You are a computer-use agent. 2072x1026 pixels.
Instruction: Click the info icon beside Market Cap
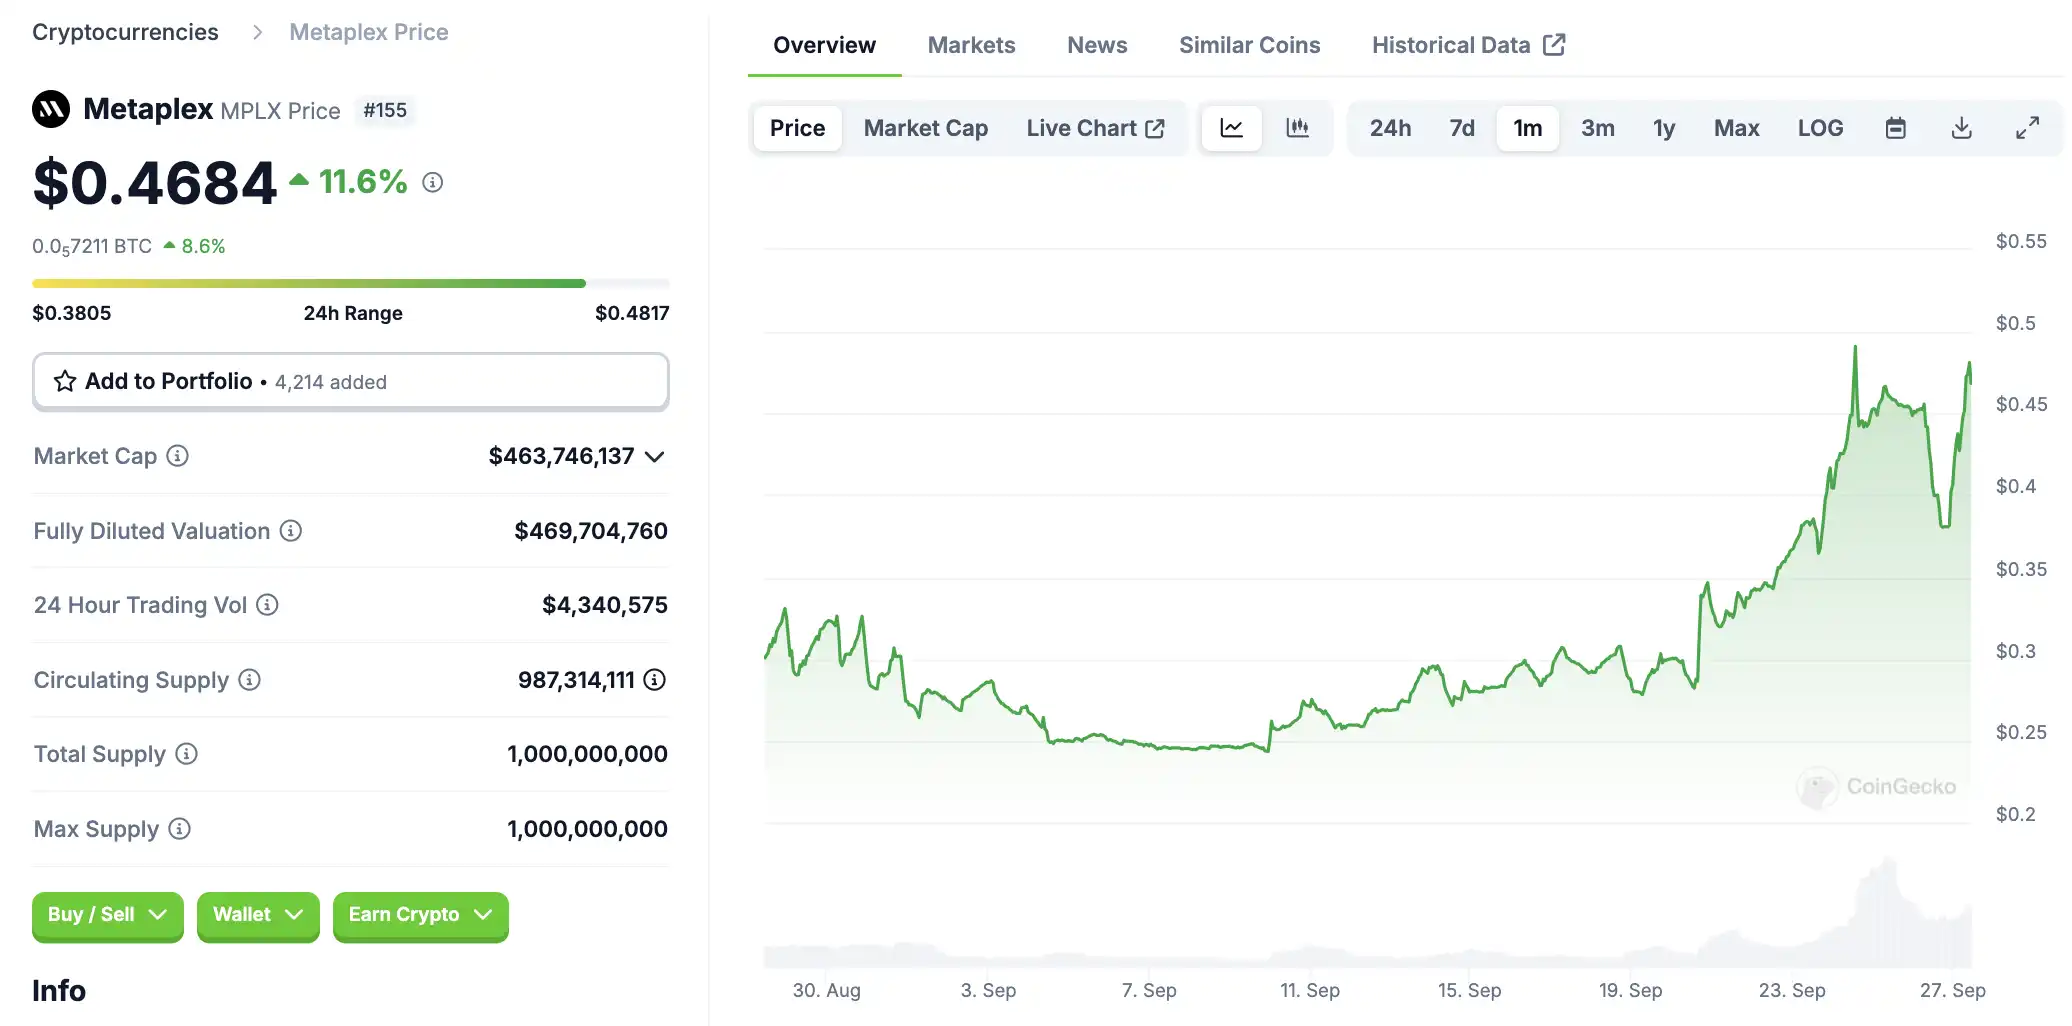point(177,456)
